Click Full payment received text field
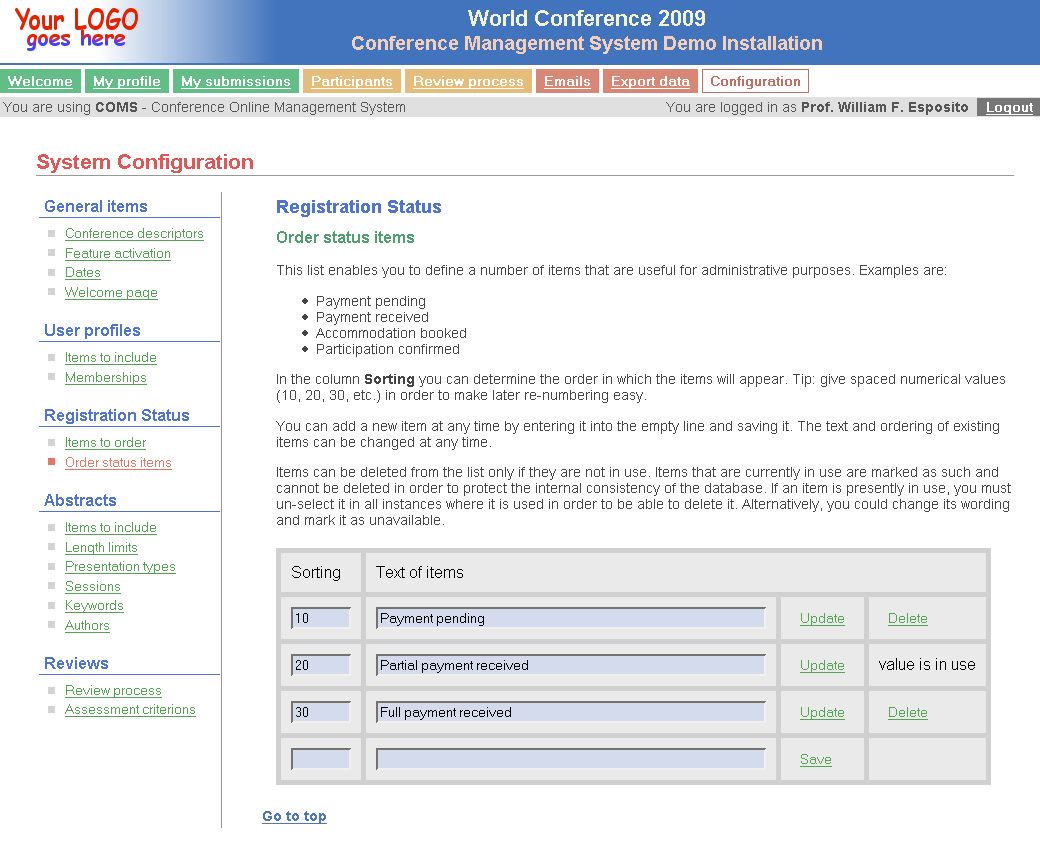Viewport: 1040px width, 858px height. pyautogui.click(x=570, y=712)
